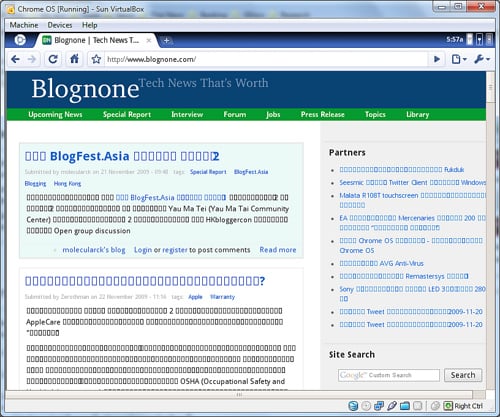The height and width of the screenshot is (417, 500).
Task: Open Interview navigation link
Action: pos(187,114)
